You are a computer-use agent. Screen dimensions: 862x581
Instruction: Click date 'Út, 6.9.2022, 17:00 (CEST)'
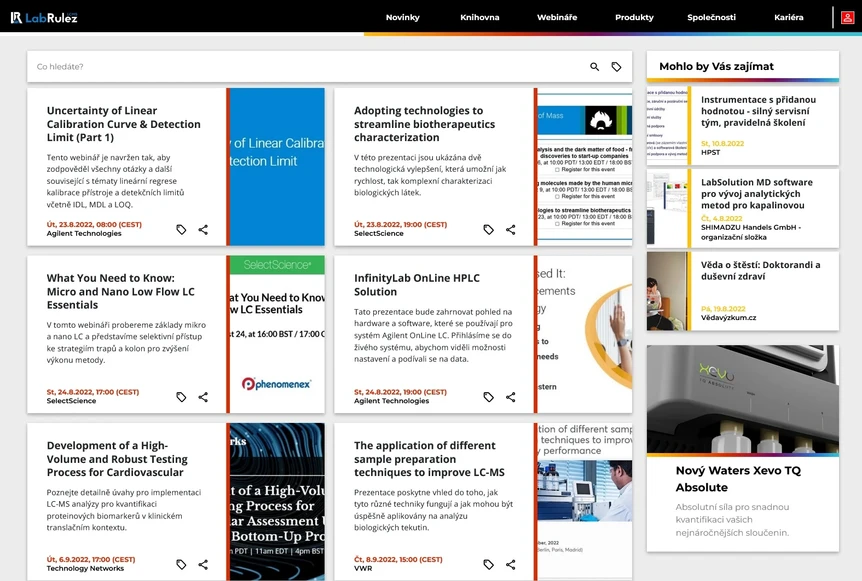pos(91,560)
